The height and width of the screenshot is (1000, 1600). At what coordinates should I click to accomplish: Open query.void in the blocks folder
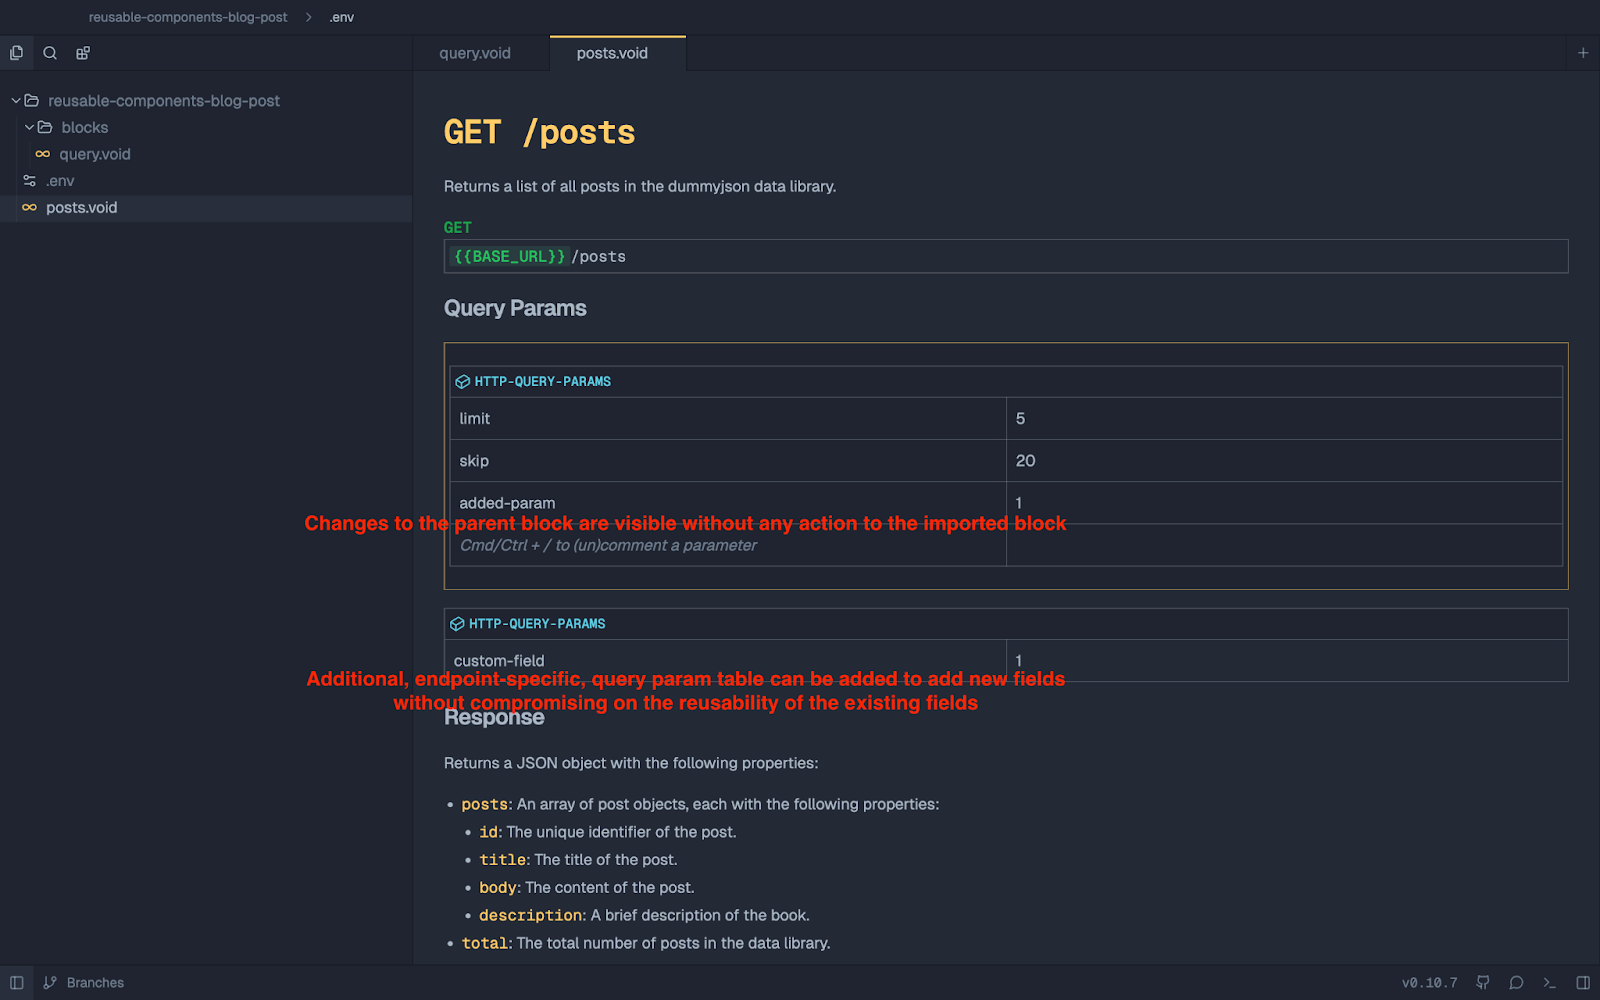pyautogui.click(x=95, y=154)
